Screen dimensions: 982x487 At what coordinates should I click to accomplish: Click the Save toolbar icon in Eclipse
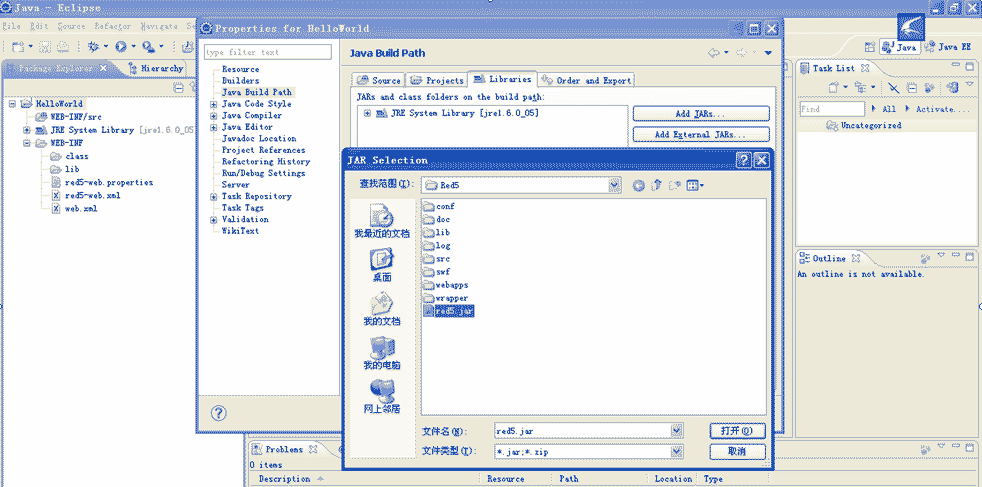pyautogui.click(x=45, y=46)
